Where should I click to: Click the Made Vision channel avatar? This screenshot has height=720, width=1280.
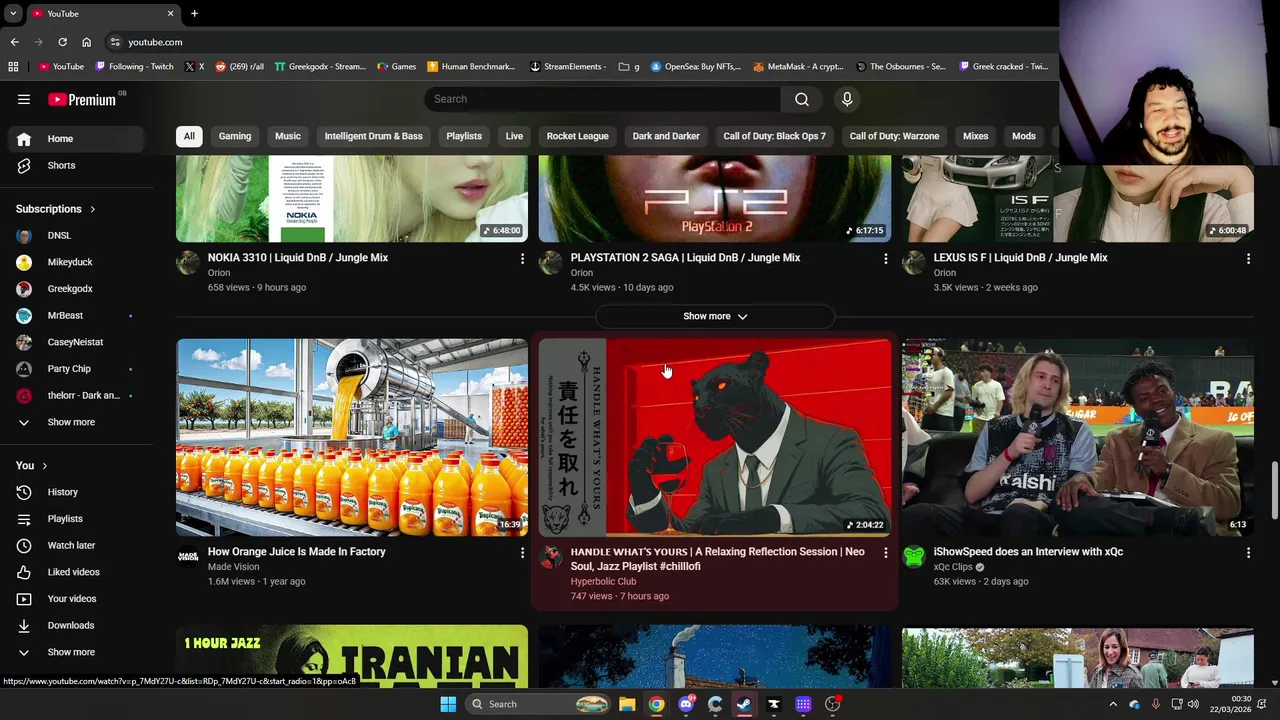tap(188, 557)
